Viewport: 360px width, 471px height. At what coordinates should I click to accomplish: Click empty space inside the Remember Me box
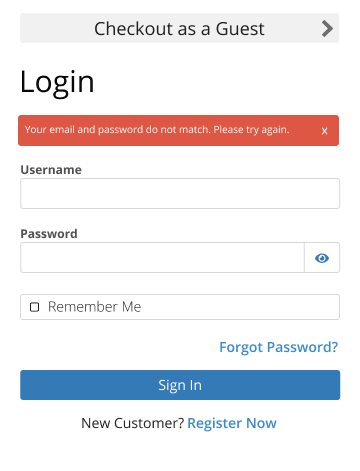240,307
